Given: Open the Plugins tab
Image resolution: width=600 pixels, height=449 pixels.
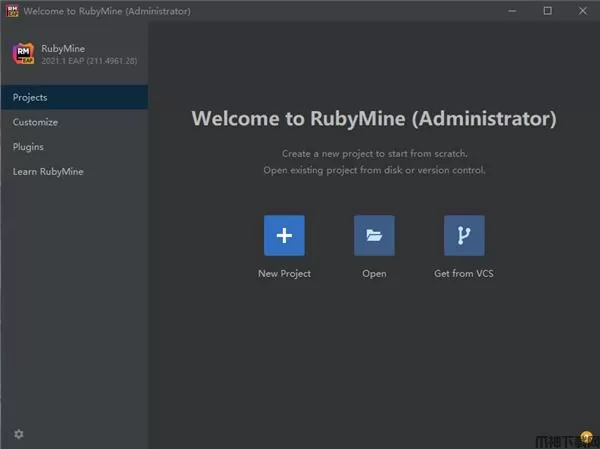Looking at the screenshot, I should [x=28, y=147].
